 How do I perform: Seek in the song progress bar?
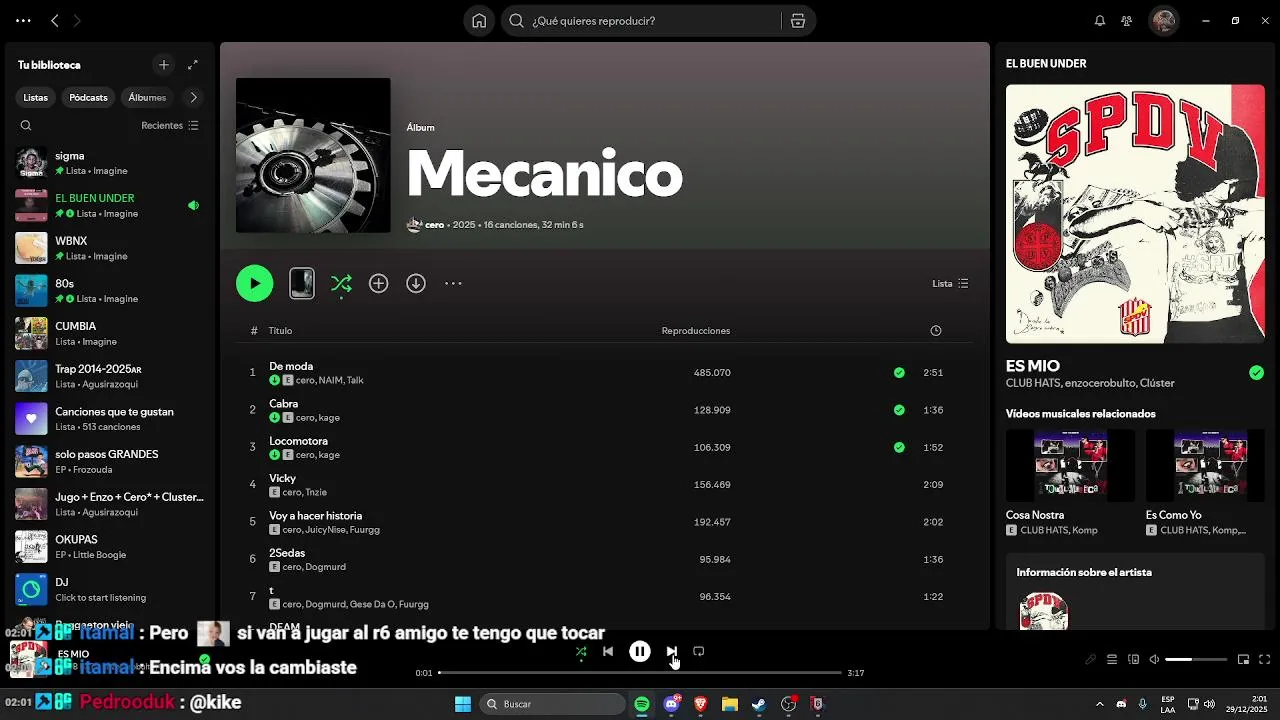[640, 673]
